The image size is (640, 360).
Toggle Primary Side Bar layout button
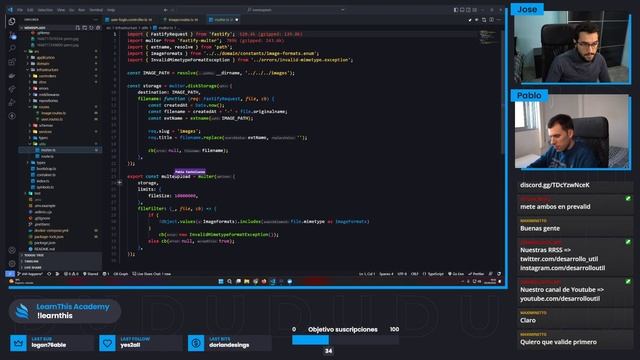point(456,10)
